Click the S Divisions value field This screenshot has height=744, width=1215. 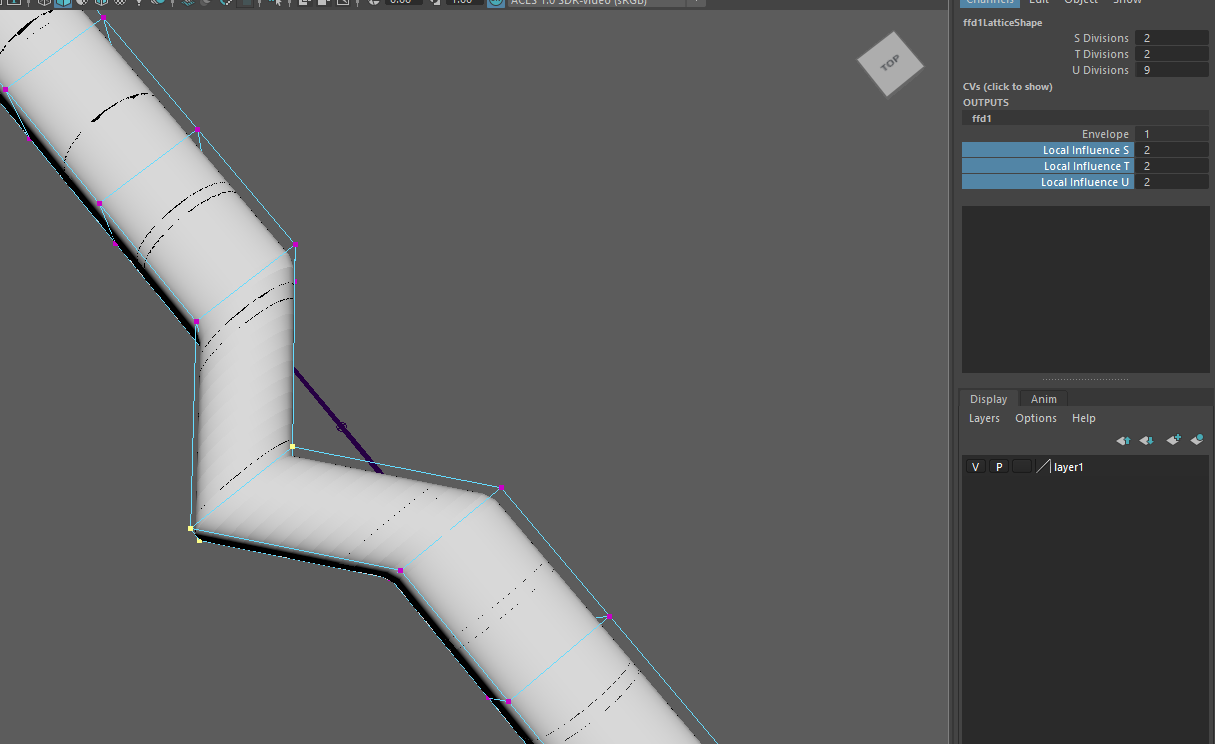pos(1171,38)
